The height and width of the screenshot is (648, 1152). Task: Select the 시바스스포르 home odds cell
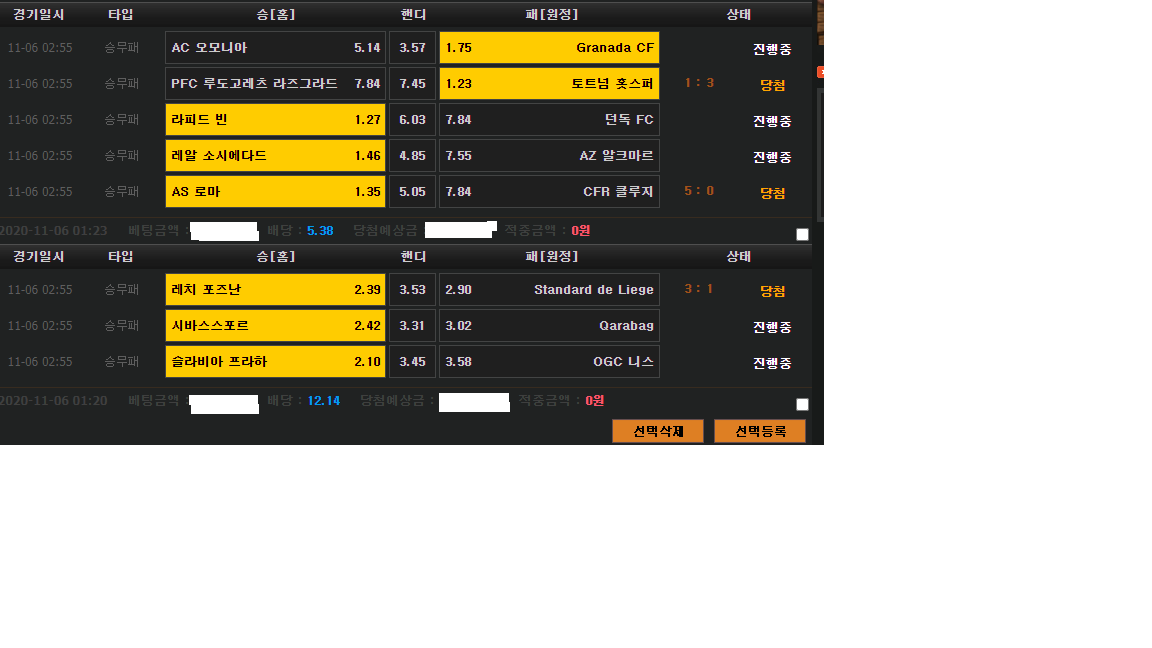click(x=275, y=326)
